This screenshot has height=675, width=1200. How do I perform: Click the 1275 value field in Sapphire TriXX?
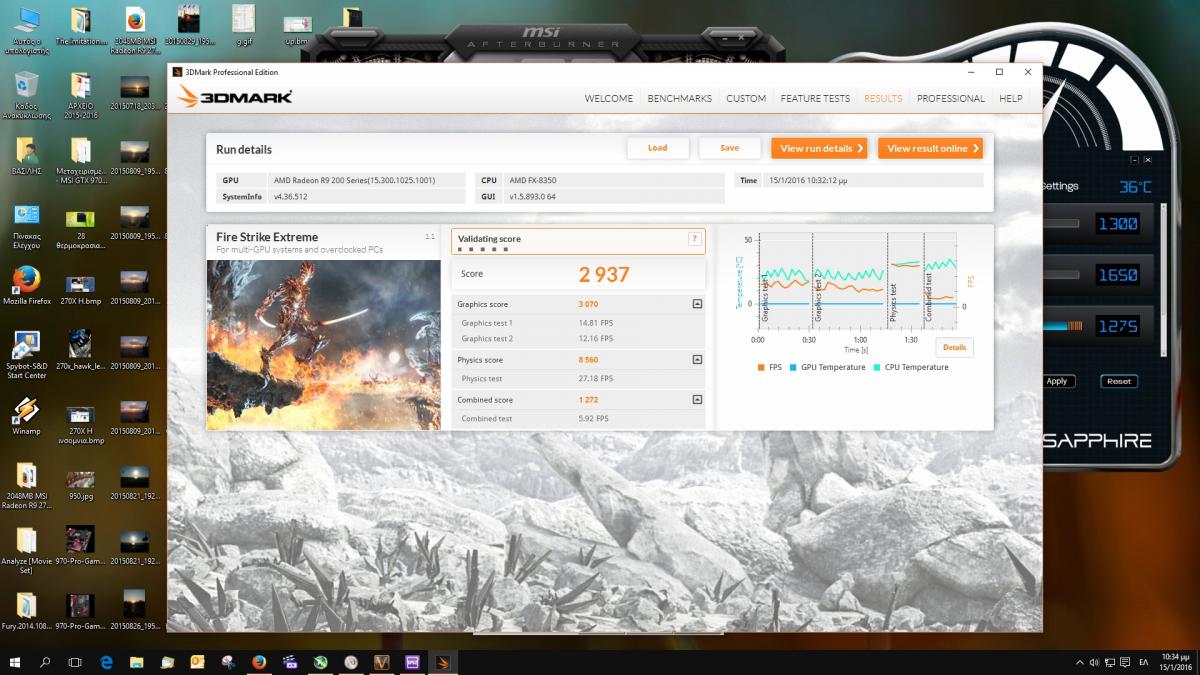click(1118, 326)
